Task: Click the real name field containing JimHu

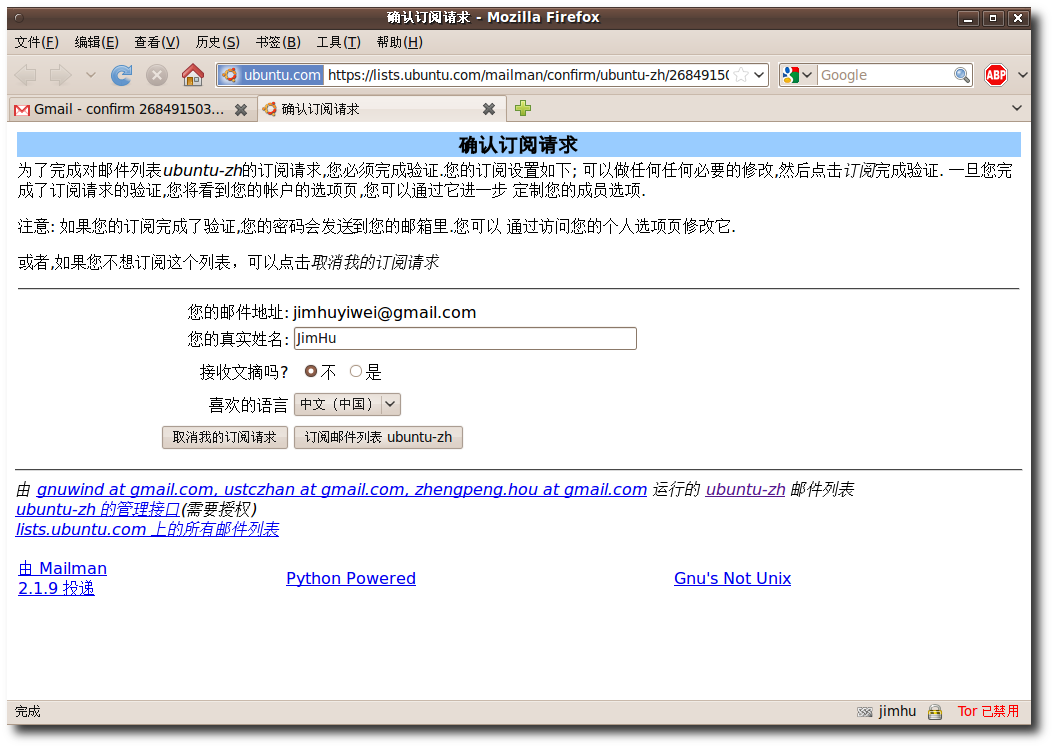Action: click(x=465, y=339)
